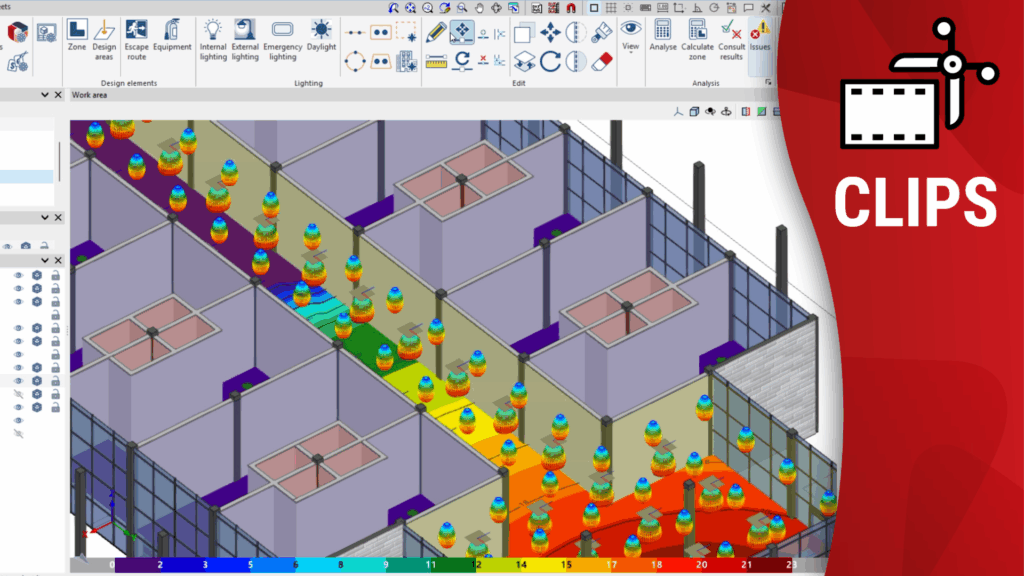Image resolution: width=1024 pixels, height=576 pixels.
Task: Expand the Analysis group dialog launcher
Action: (768, 83)
